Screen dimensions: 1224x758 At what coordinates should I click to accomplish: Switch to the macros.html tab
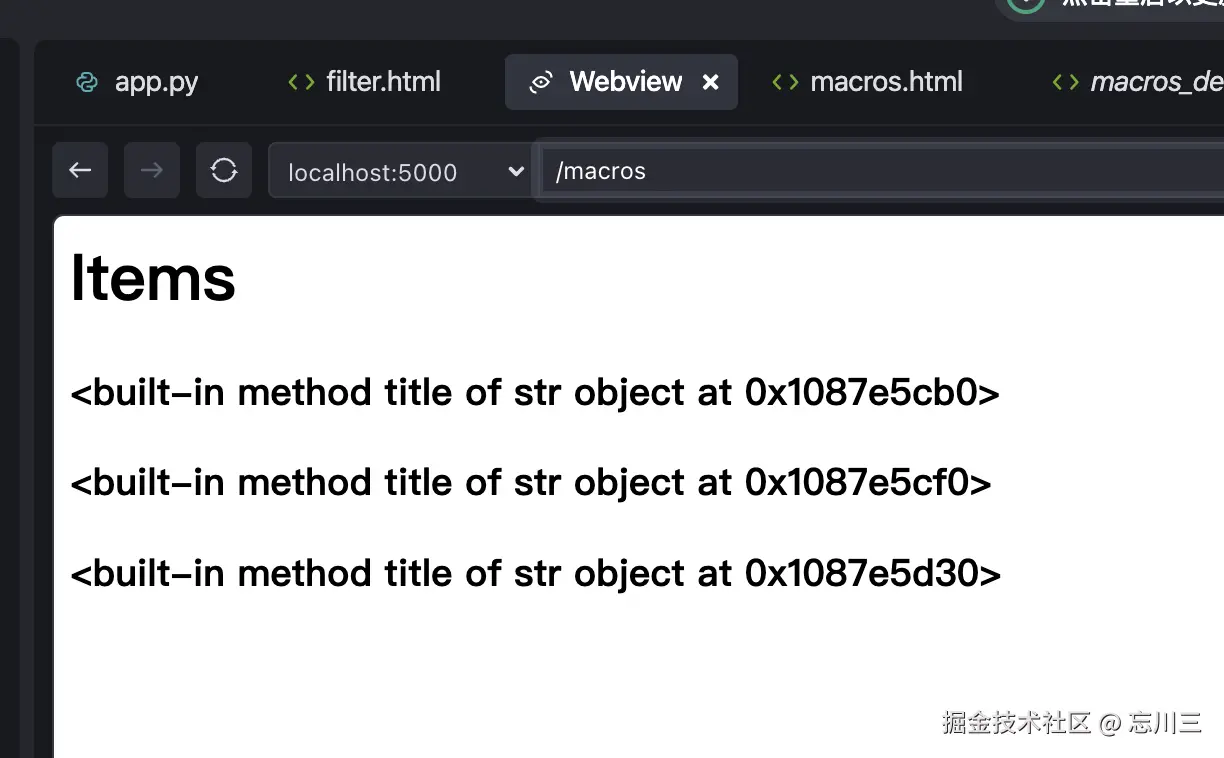point(886,82)
